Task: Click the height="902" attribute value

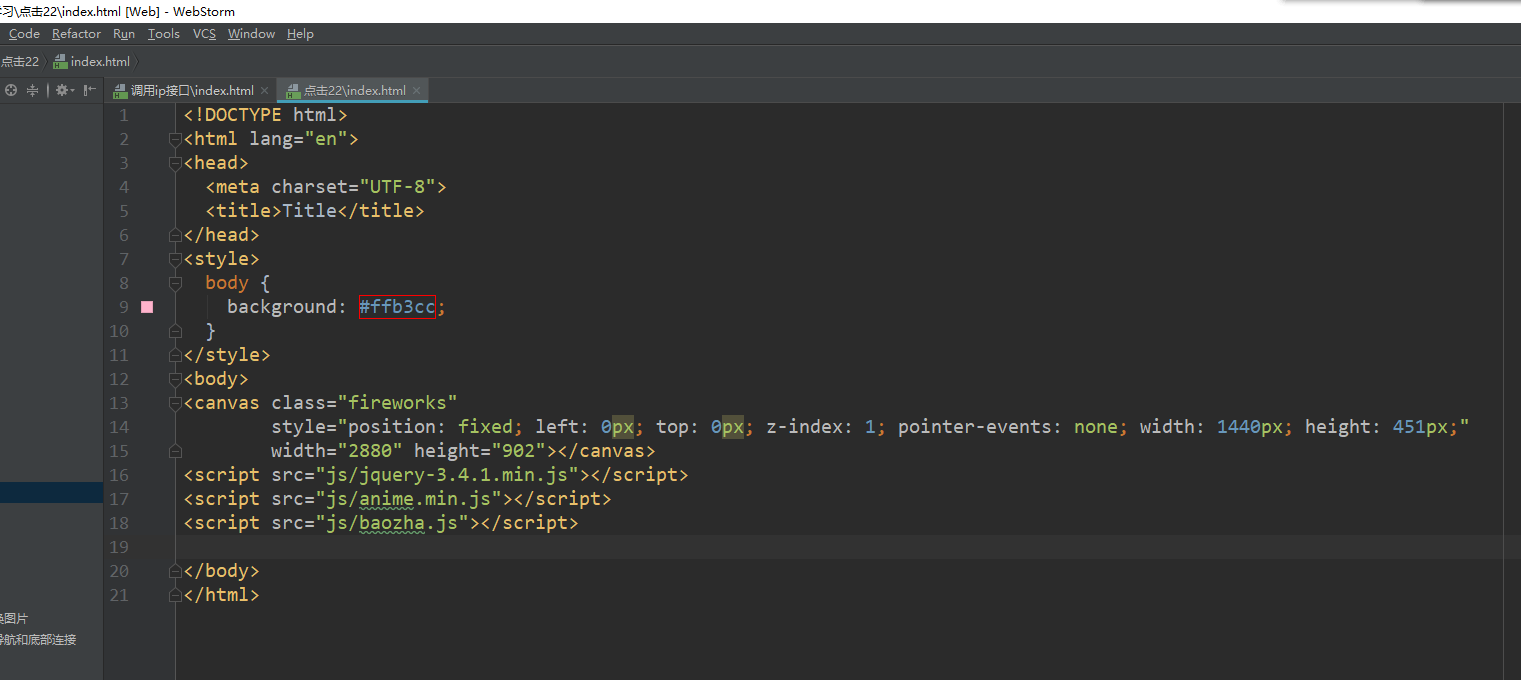Action: [480, 451]
